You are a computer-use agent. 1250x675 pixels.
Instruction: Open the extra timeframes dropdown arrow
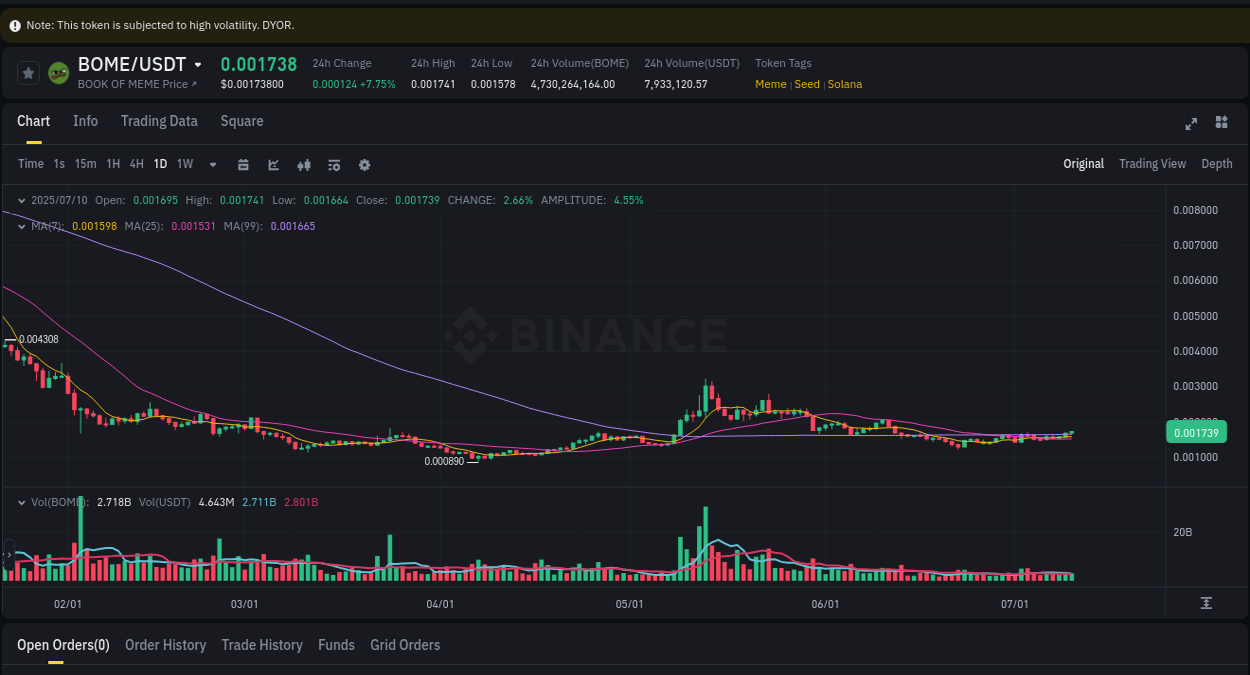pyautogui.click(x=212, y=164)
